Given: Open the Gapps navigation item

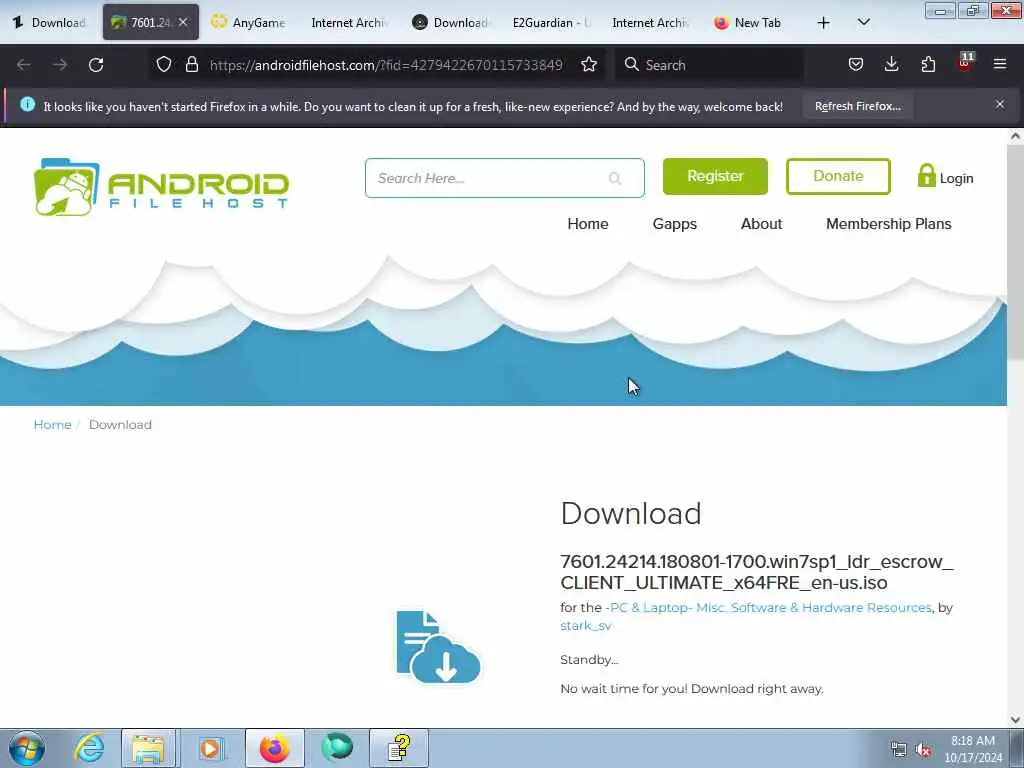Looking at the screenshot, I should (x=675, y=224).
